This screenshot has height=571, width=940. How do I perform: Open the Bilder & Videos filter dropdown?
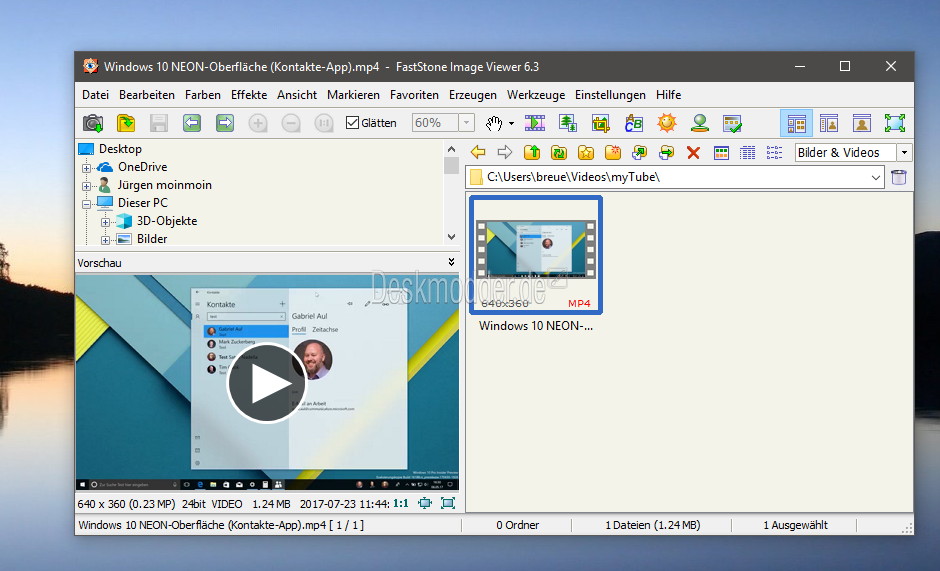coord(905,152)
